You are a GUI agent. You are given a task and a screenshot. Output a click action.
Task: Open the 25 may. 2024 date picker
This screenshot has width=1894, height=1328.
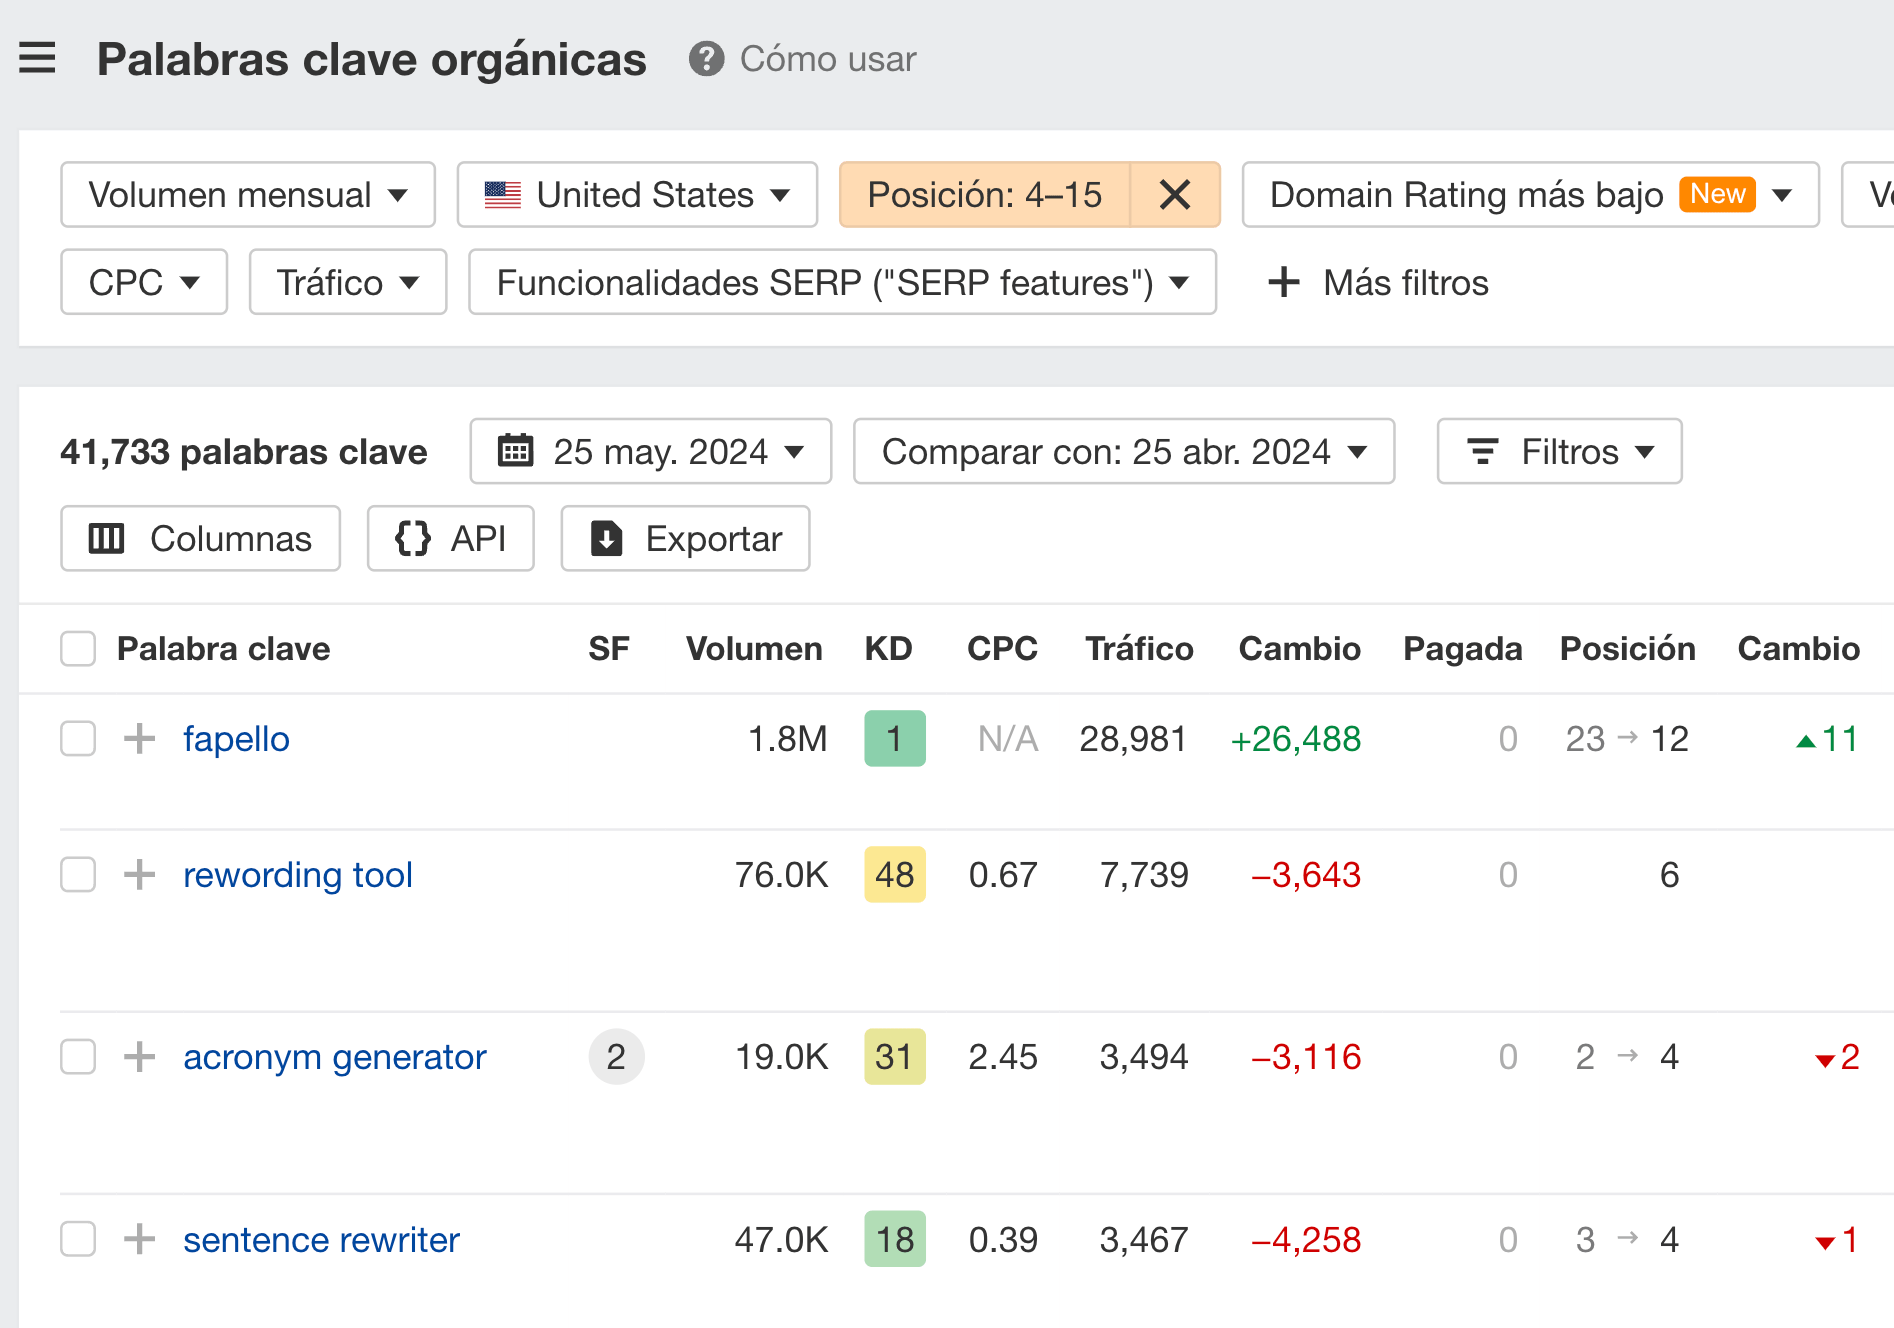pos(650,452)
